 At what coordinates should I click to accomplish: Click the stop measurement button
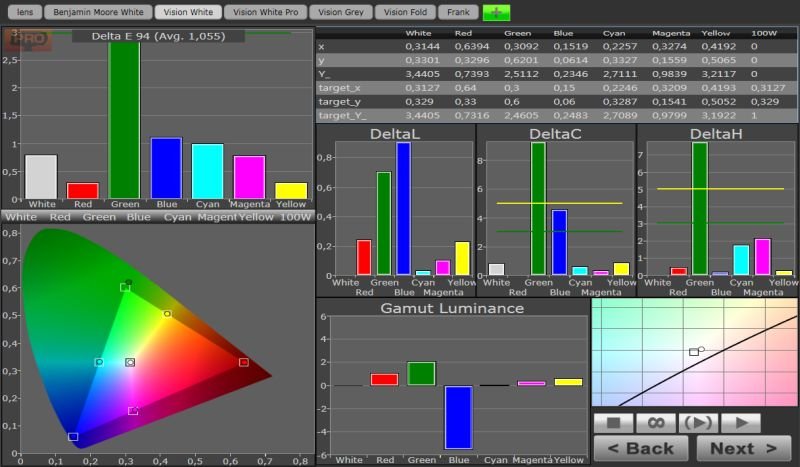614,423
